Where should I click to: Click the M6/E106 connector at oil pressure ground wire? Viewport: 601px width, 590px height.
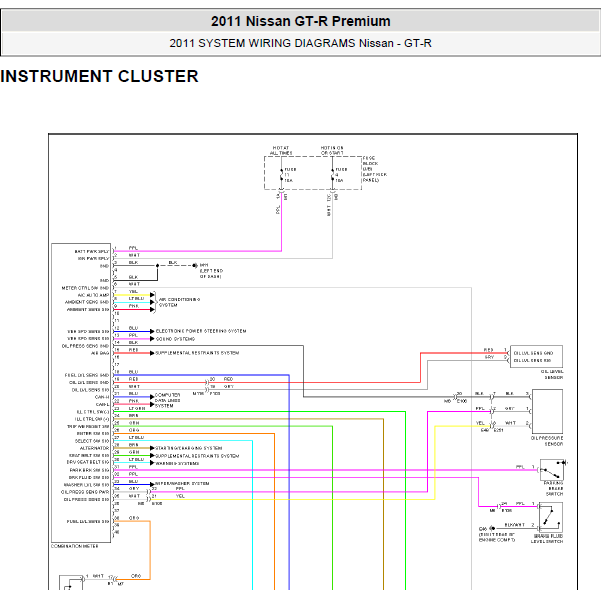(x=455, y=397)
